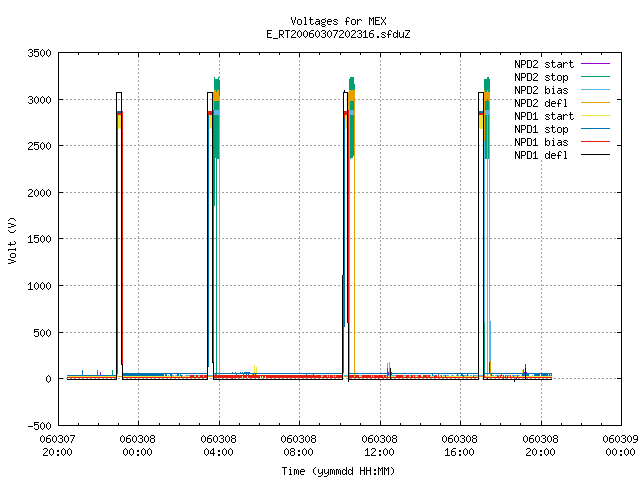Click the red NPD1 bias legend line
The height and width of the screenshot is (480, 640).
click(596, 142)
